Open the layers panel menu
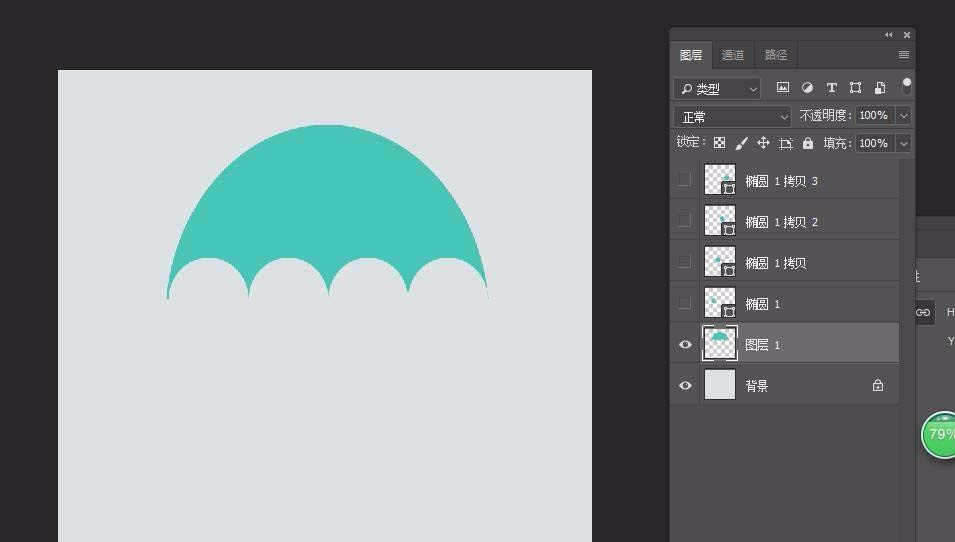This screenshot has height=542, width=955. 904,55
